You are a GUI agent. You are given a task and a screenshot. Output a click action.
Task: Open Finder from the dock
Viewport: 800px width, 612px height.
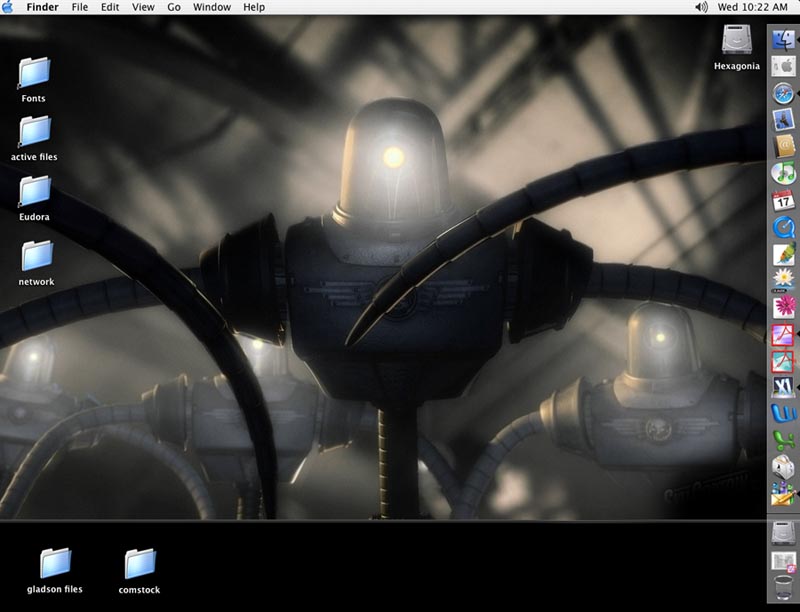(783, 41)
